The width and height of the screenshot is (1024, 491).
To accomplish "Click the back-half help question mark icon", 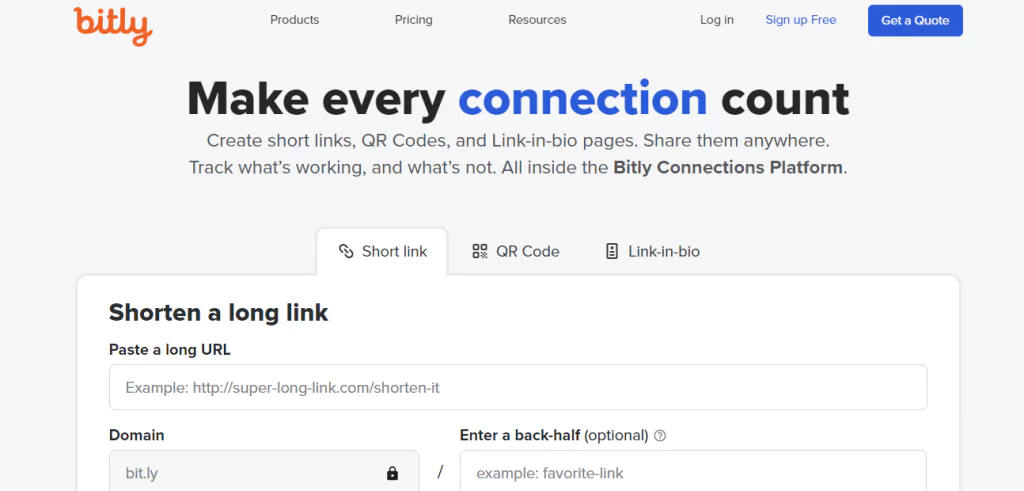I will [660, 436].
